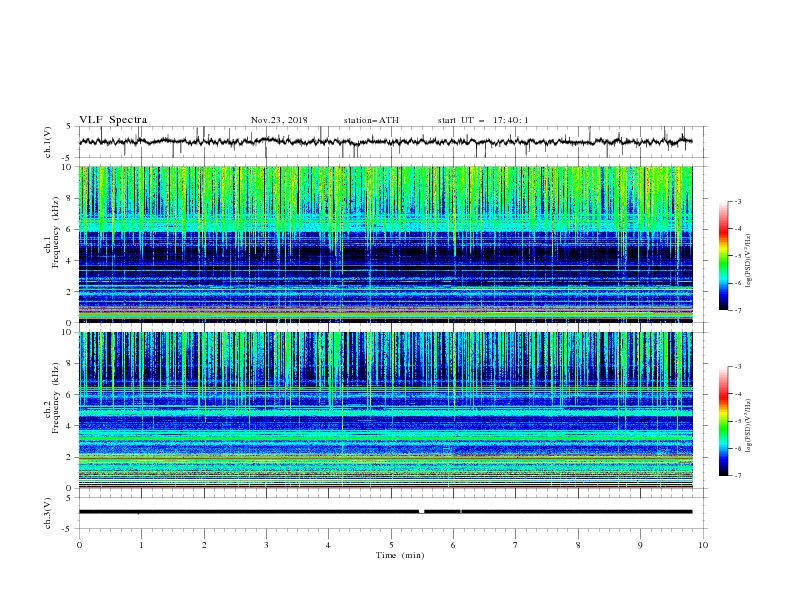Screen dimensions: 792x612
Task: Click the "station=ATH" label
Action: coord(371,120)
